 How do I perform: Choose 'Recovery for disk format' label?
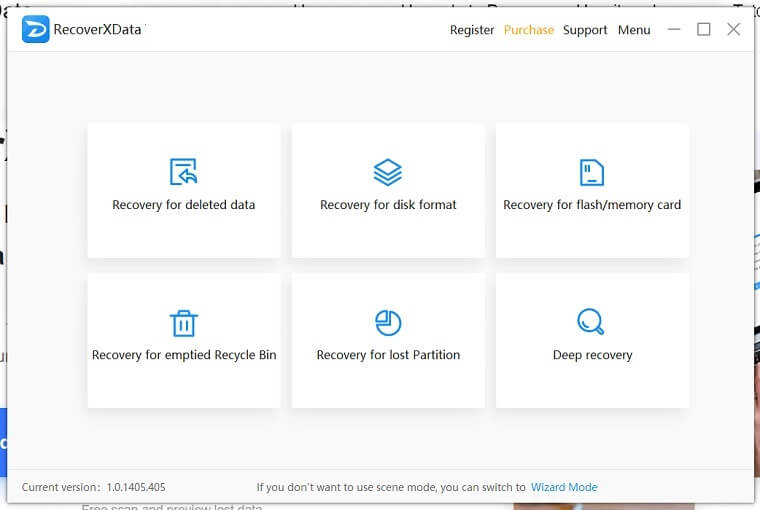(x=388, y=205)
